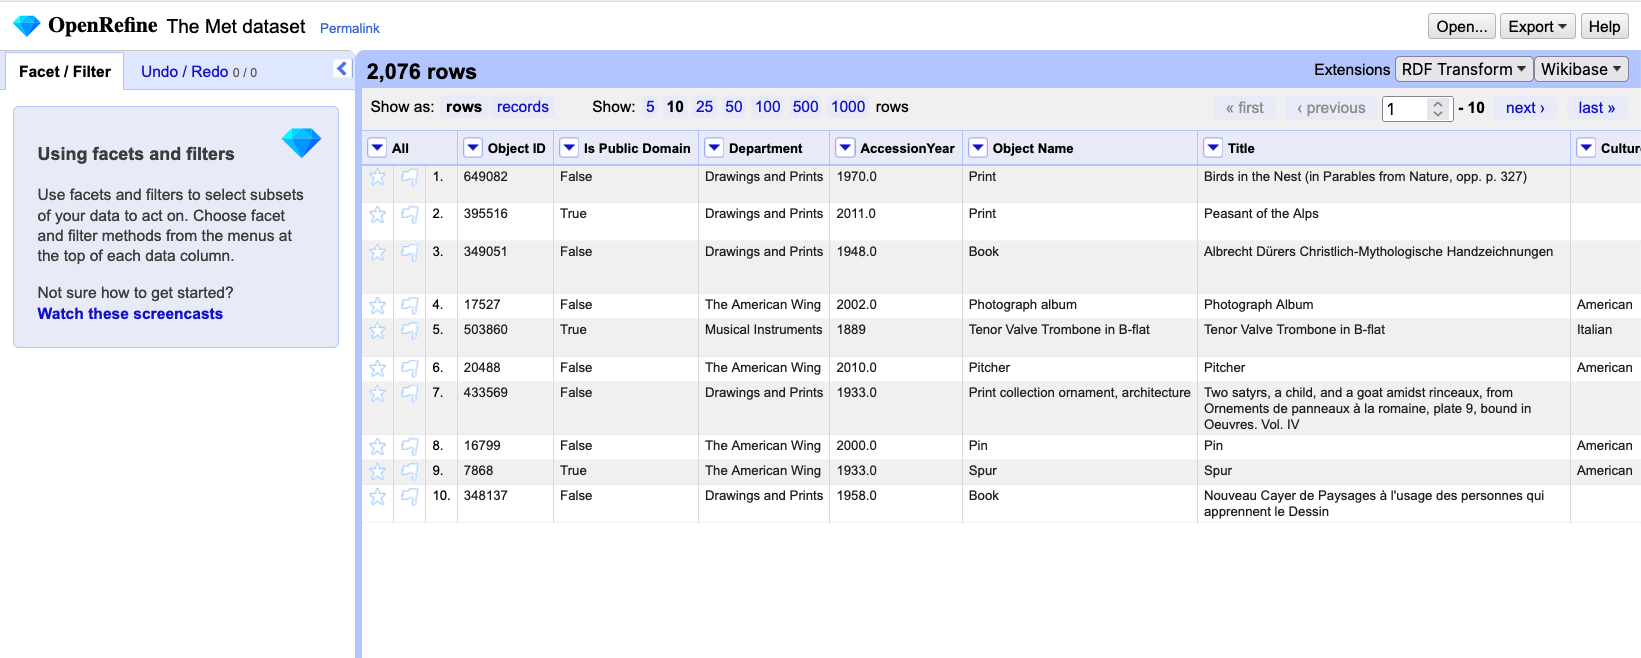Viewport: 1641px width, 658px height.
Task: Click the page number stepper arrows
Action: pos(1438,109)
